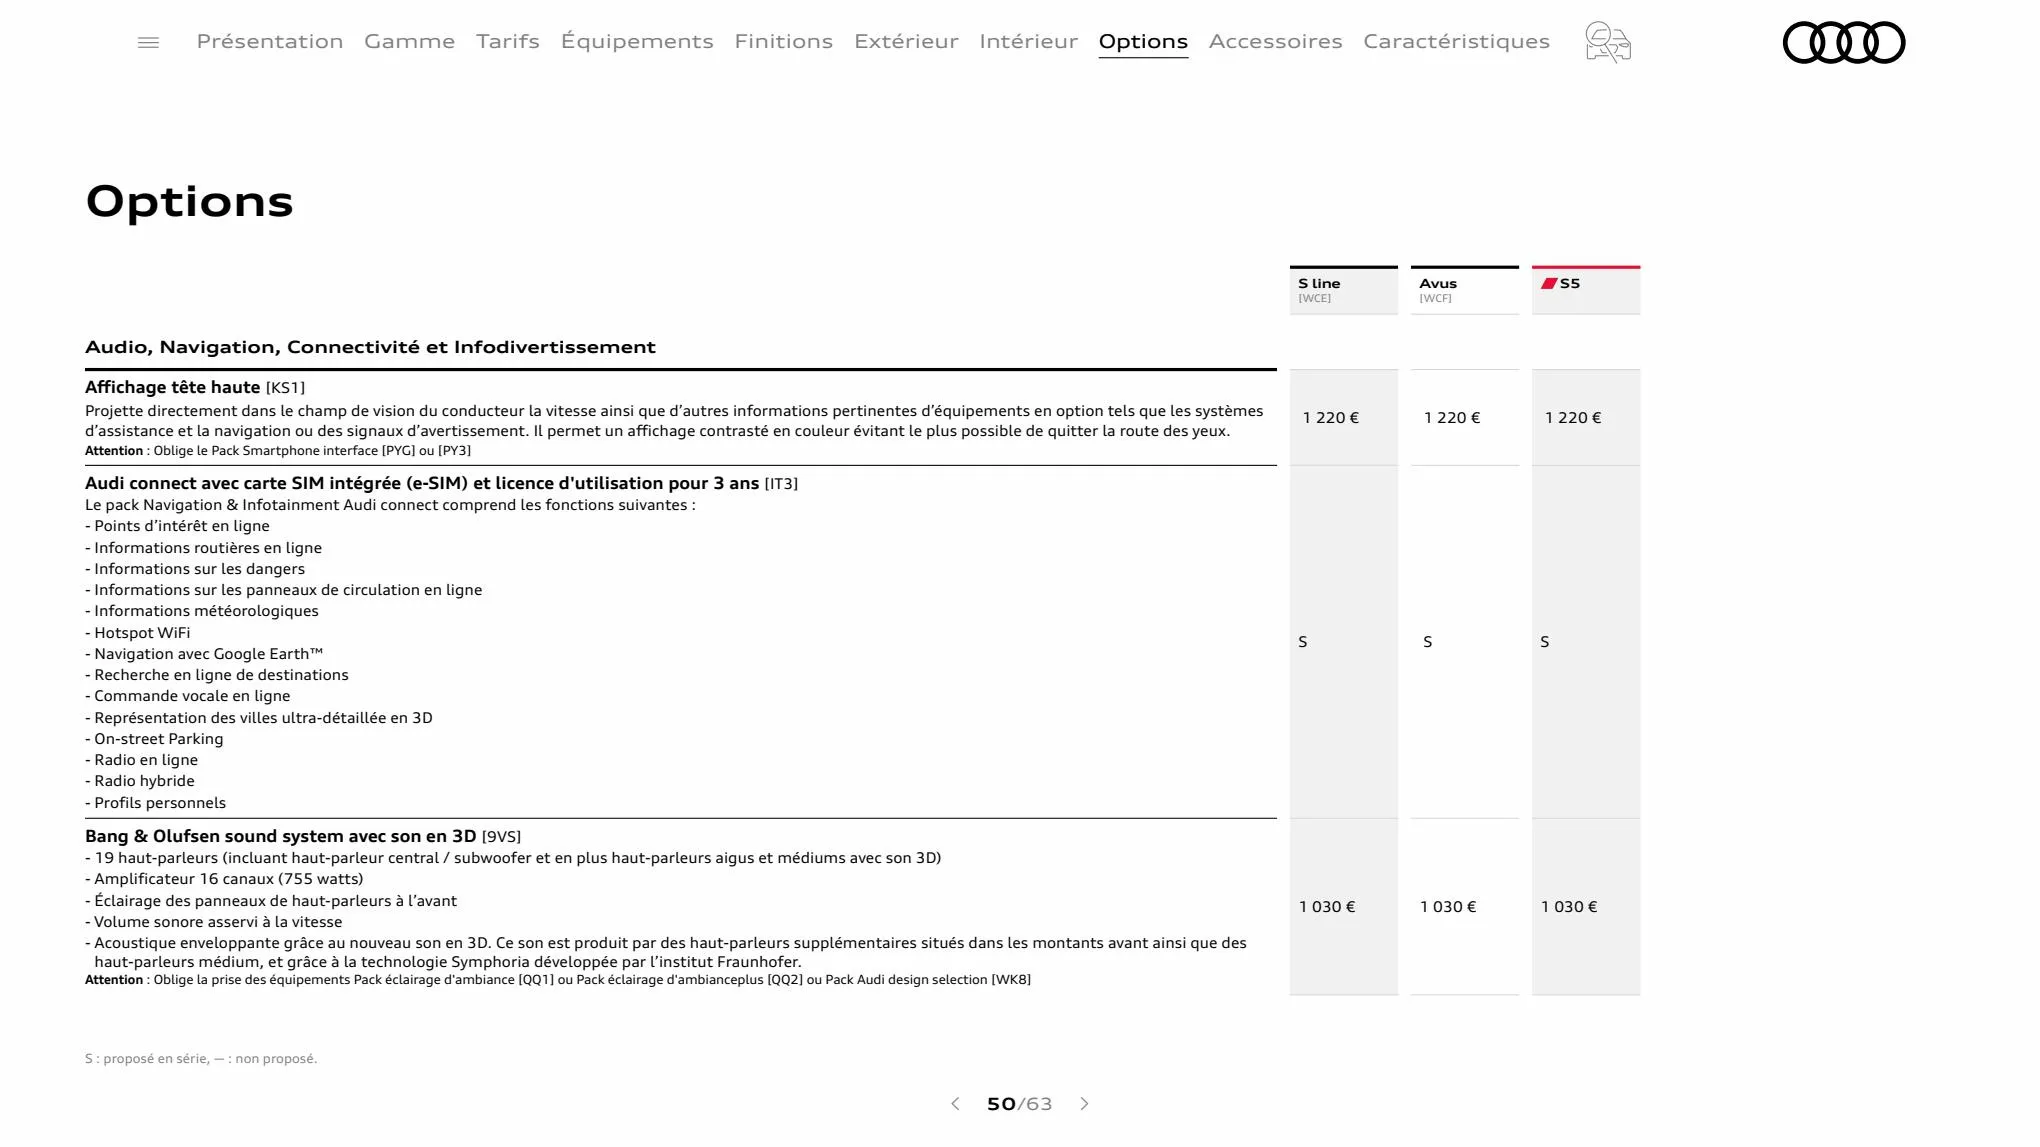Click the Audi rings logo
Screen dimensions: 2040x1147
(x=1844, y=42)
